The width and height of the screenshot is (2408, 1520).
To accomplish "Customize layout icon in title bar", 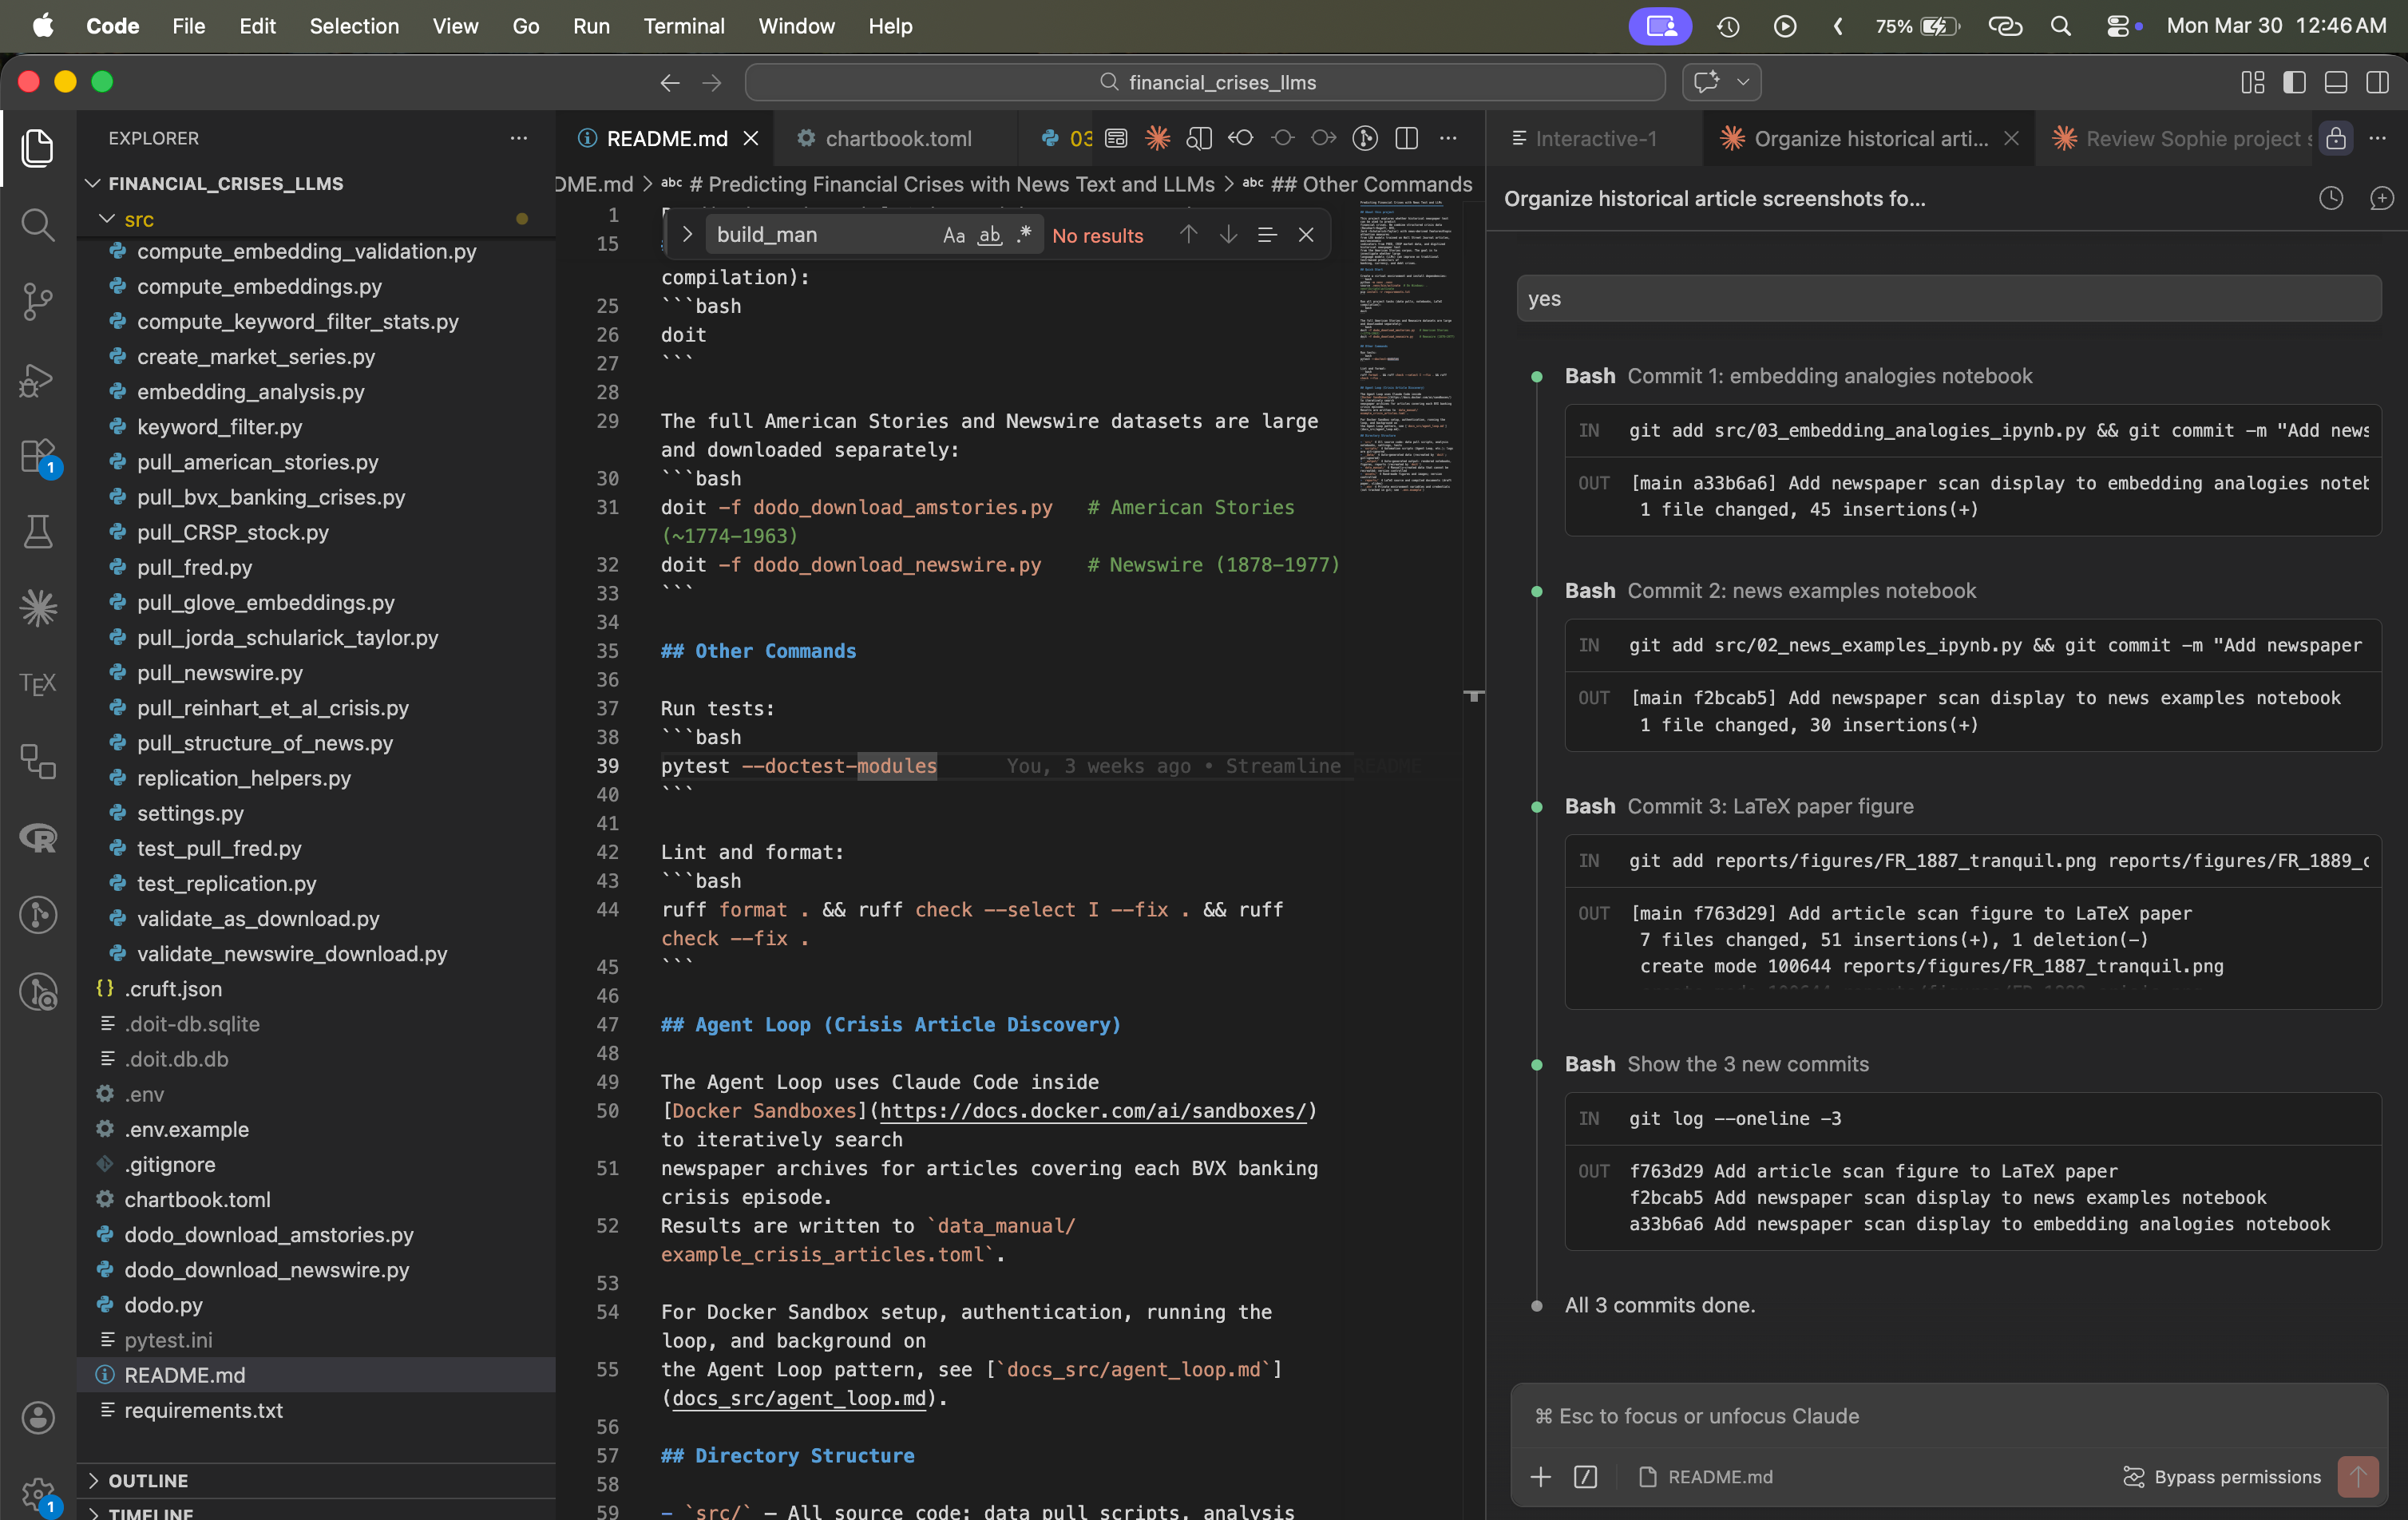I will (2253, 82).
